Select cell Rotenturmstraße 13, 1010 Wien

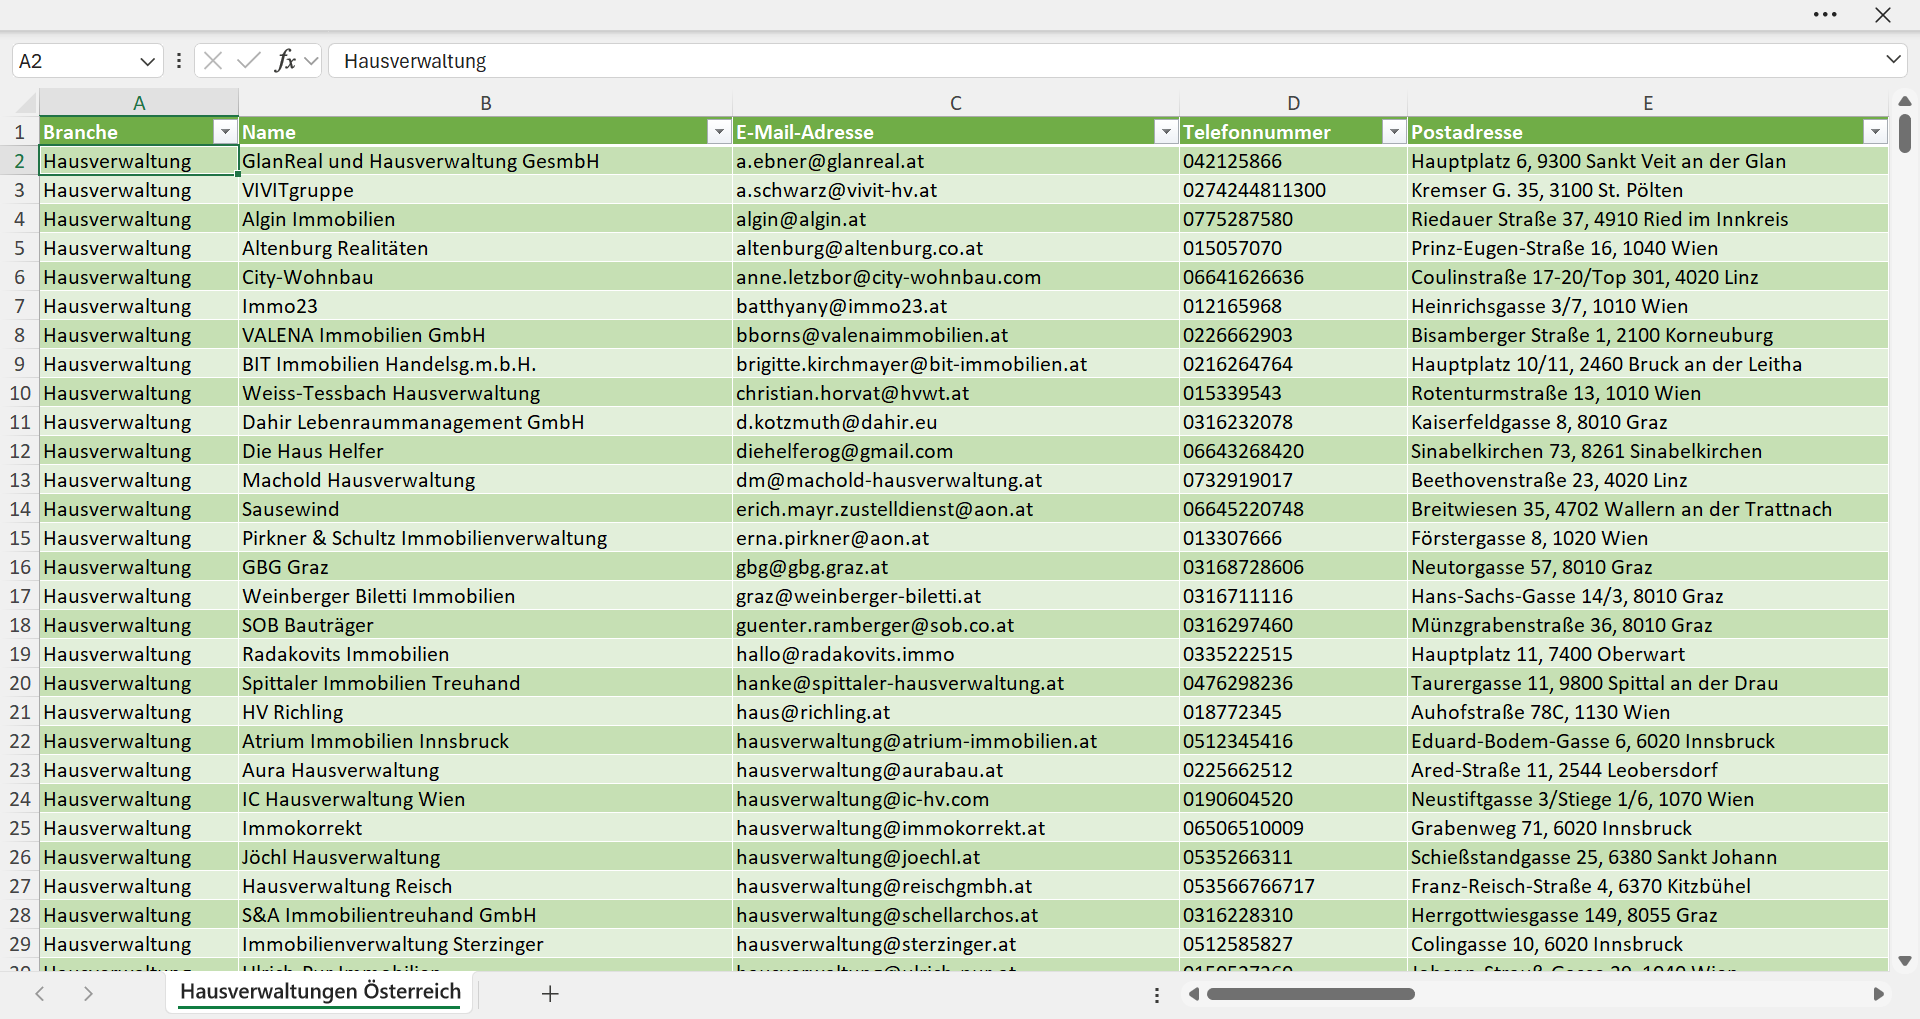point(1648,393)
